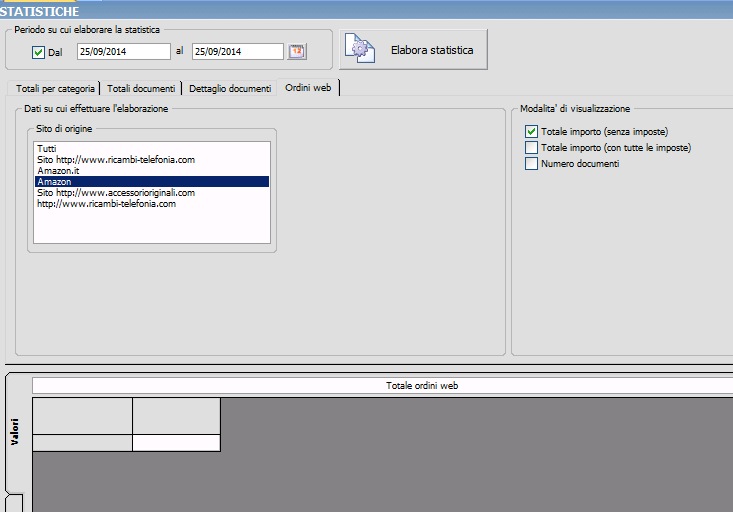The height and width of the screenshot is (512, 733).
Task: Select 'http://www.ricambi-telefonia.com' entry without Sito prefix
Action: [152, 203]
